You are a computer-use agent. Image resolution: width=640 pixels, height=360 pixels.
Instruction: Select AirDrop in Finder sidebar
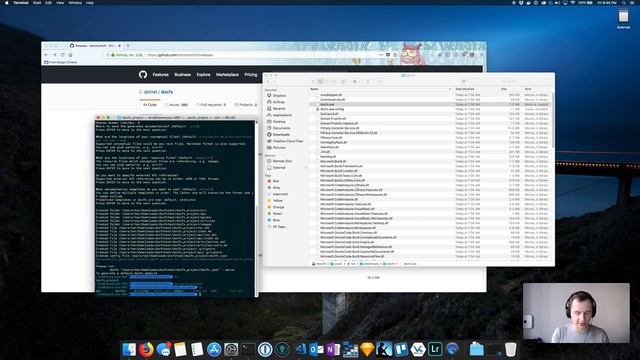click(278, 102)
